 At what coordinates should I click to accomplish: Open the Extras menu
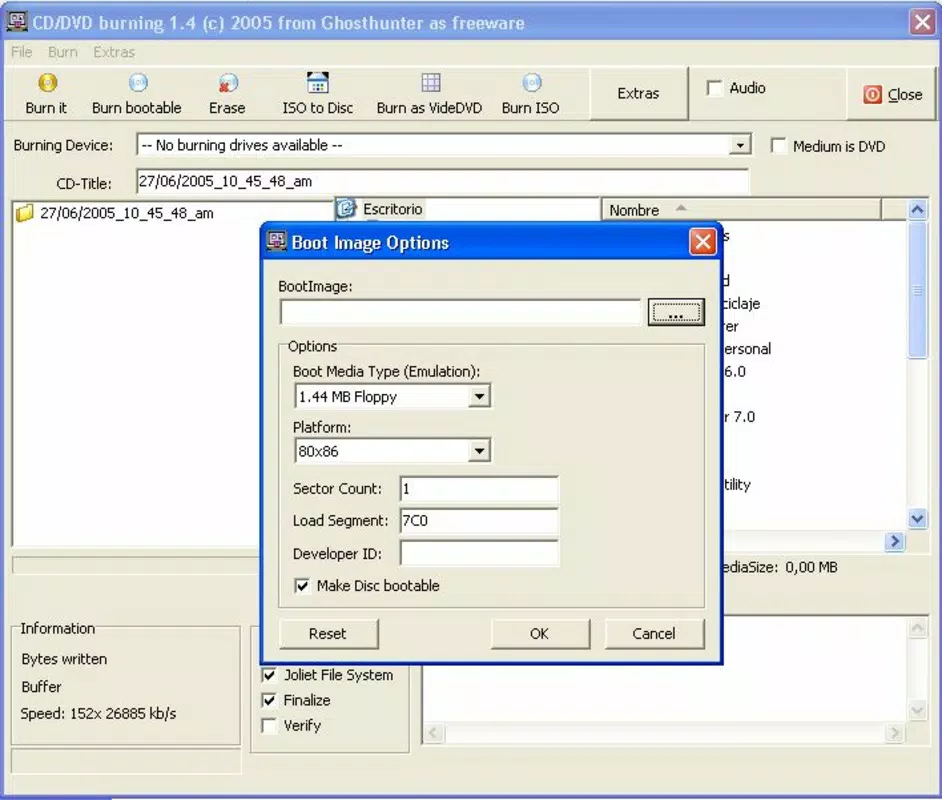click(x=114, y=52)
